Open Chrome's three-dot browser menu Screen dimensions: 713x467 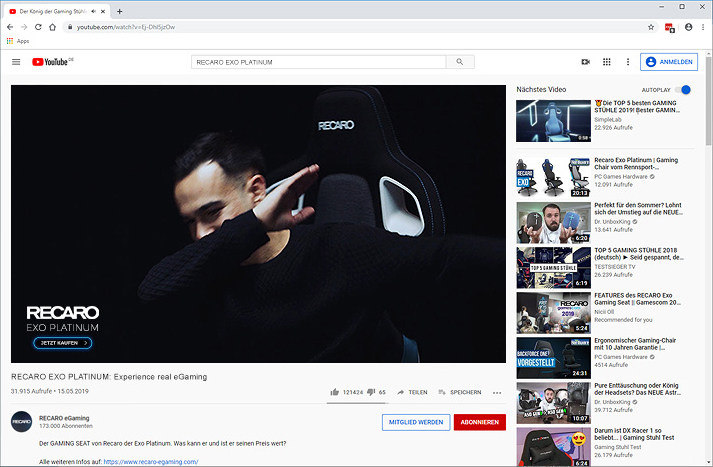tap(704, 27)
